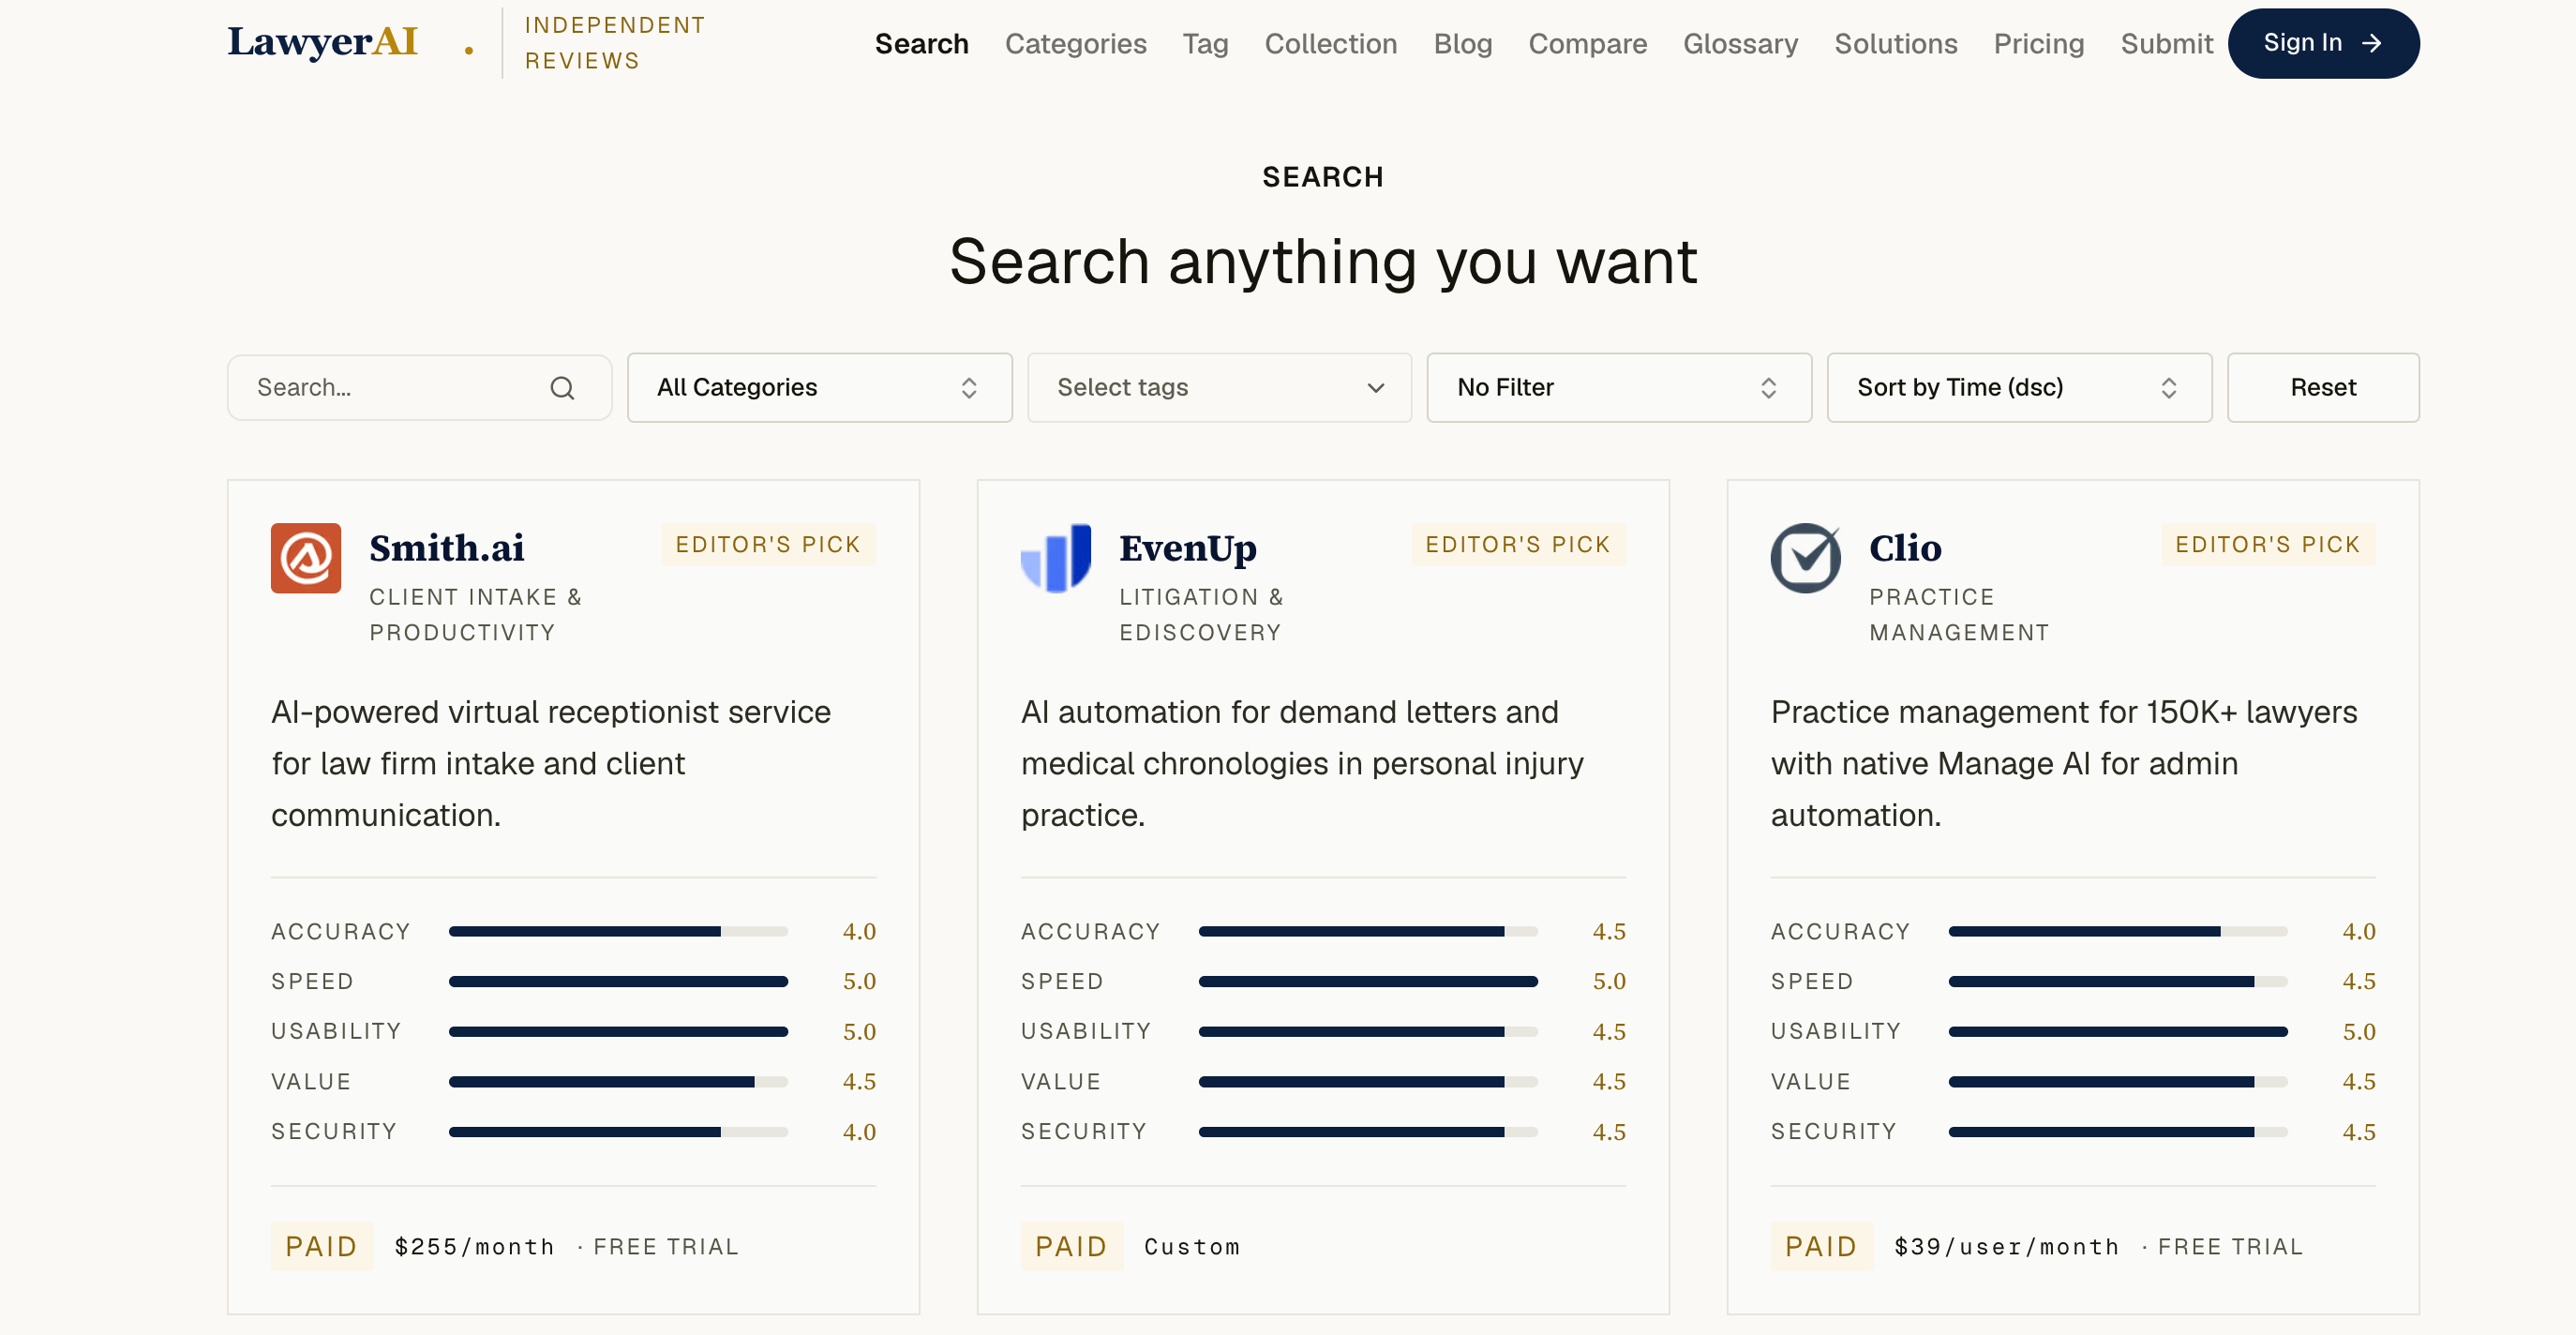Open the EvenUp title link
This screenshot has height=1335, width=2576.
(x=1188, y=548)
